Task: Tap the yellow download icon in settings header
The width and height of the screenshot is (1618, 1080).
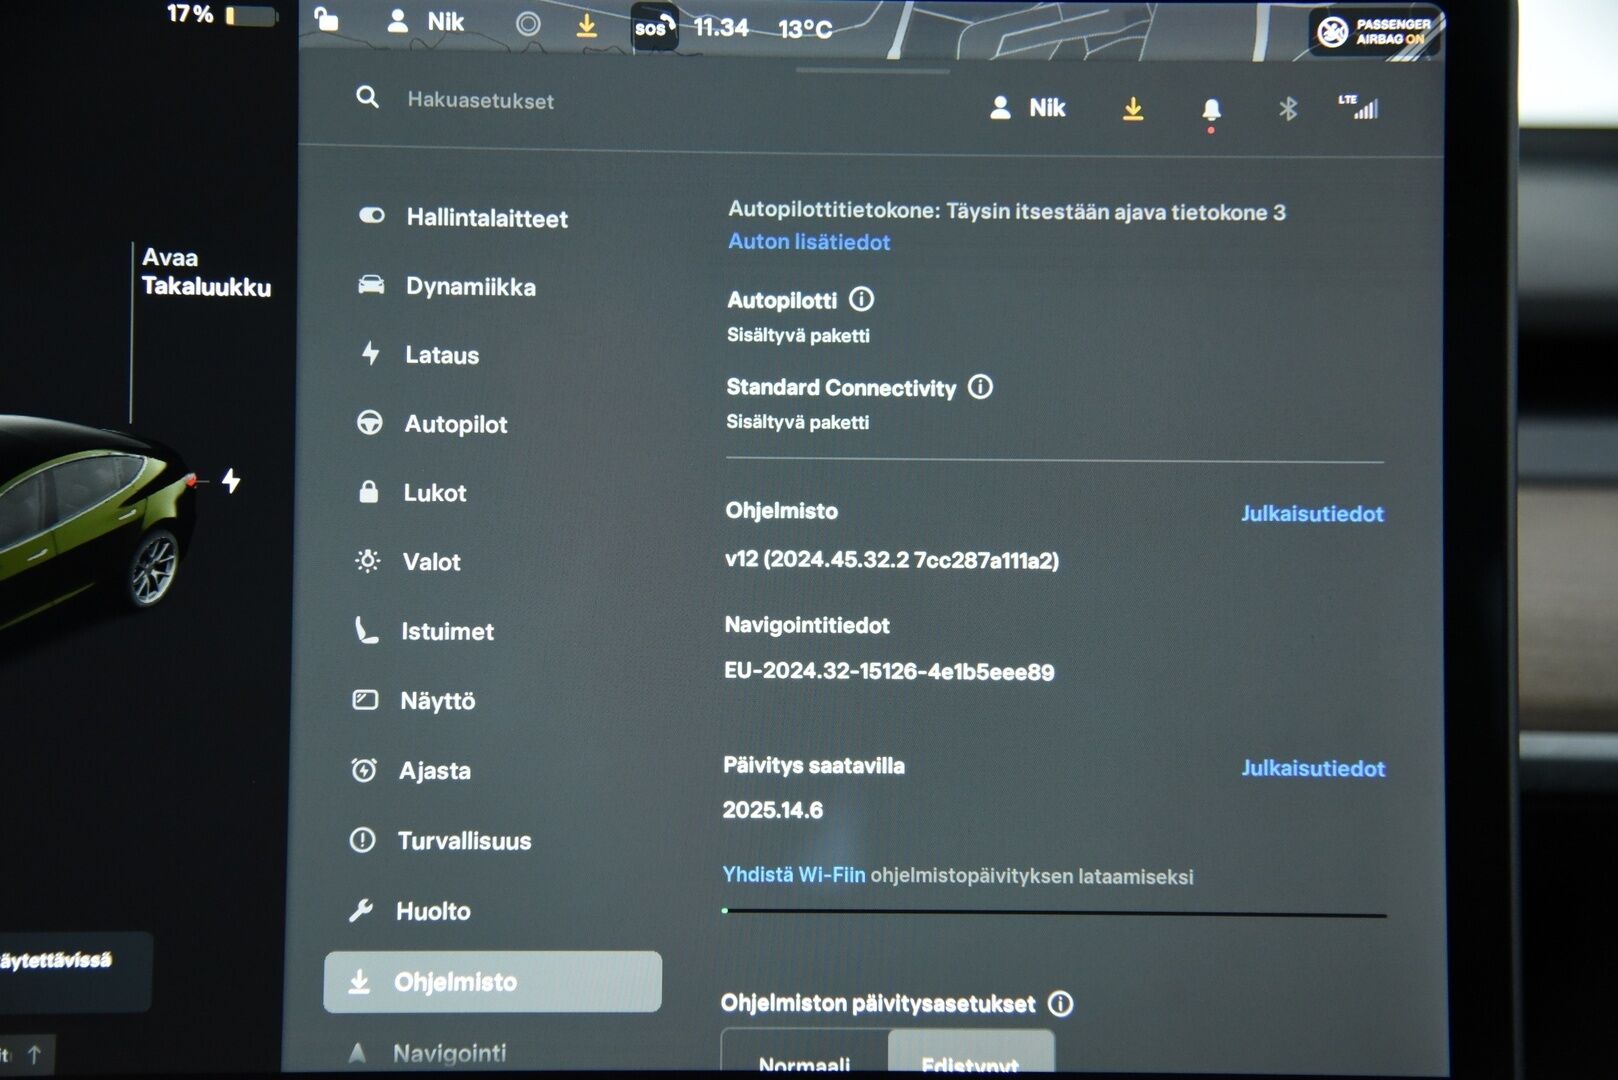Action: pyautogui.click(x=1132, y=108)
